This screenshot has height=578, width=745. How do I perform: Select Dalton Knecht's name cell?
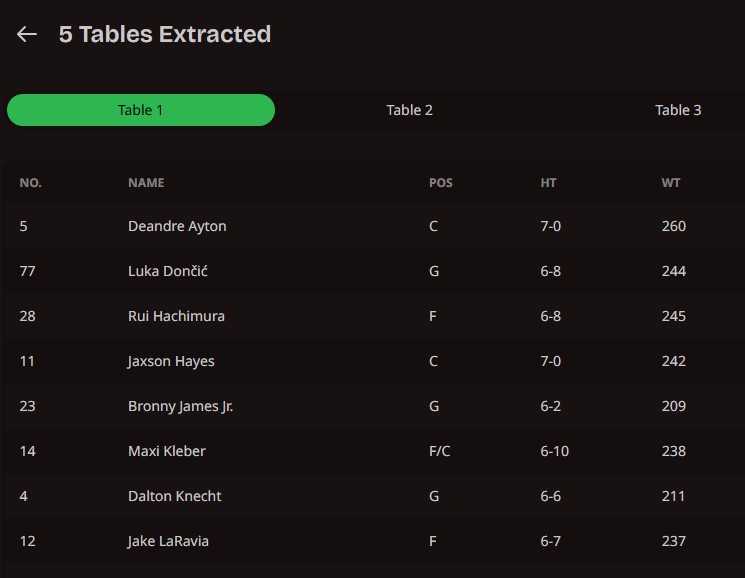(175, 496)
